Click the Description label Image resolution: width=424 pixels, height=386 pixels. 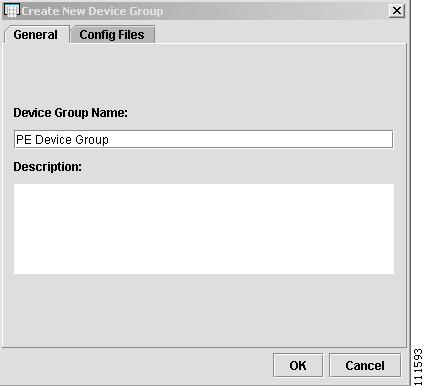pos(47,167)
